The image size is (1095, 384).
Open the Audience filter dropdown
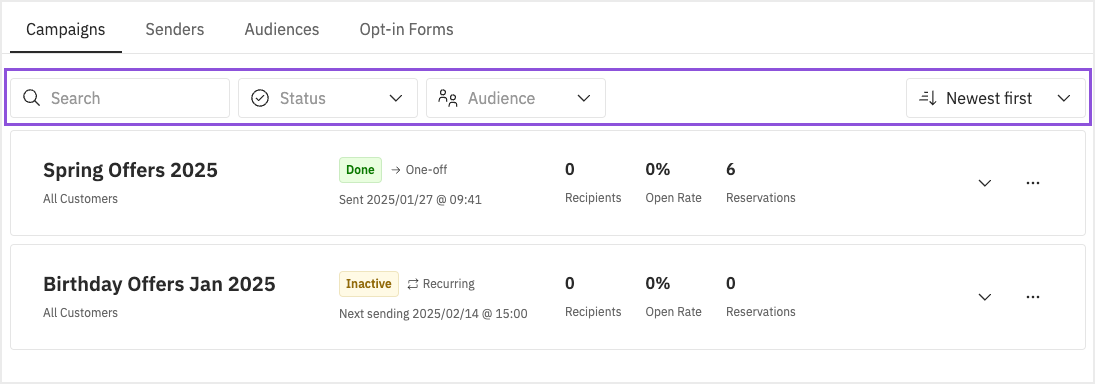(x=515, y=98)
